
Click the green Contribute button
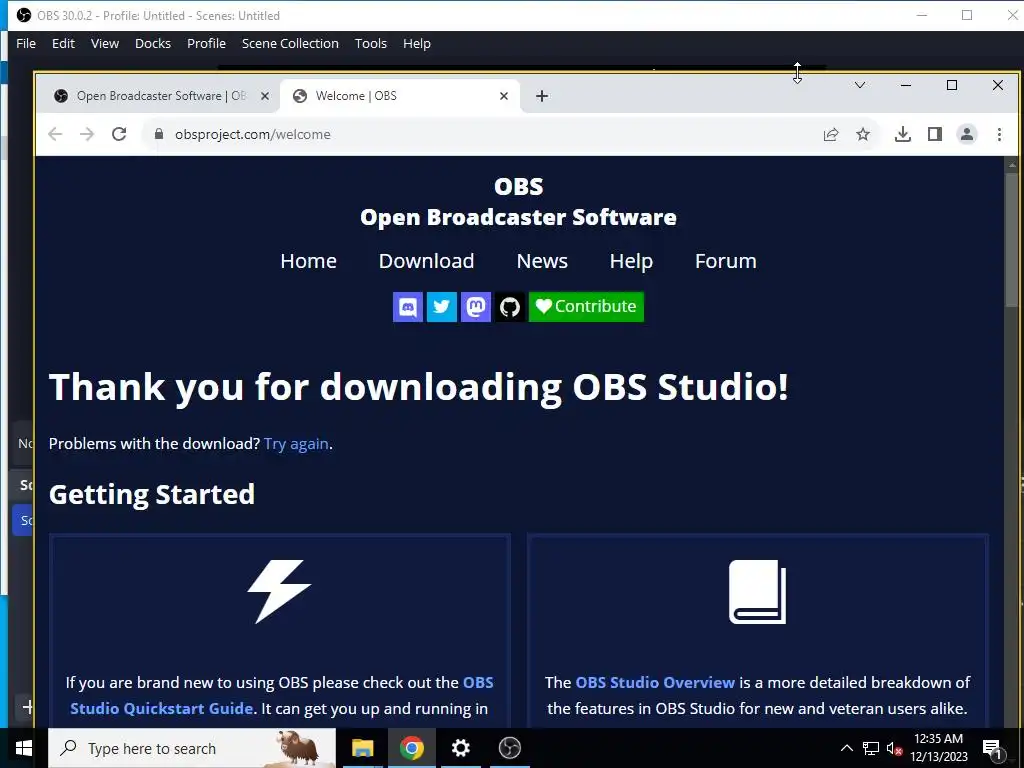point(586,306)
